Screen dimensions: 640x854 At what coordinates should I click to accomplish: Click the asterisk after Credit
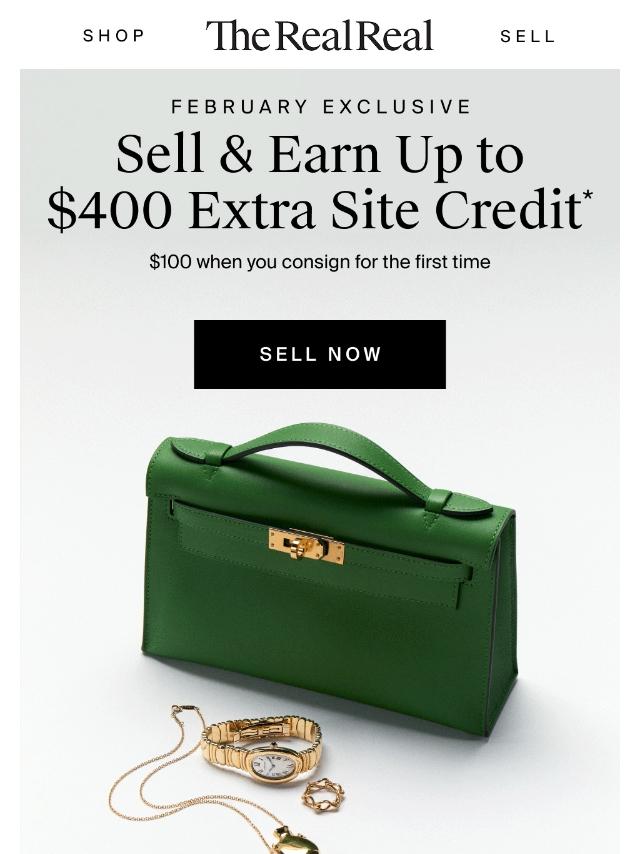point(588,196)
